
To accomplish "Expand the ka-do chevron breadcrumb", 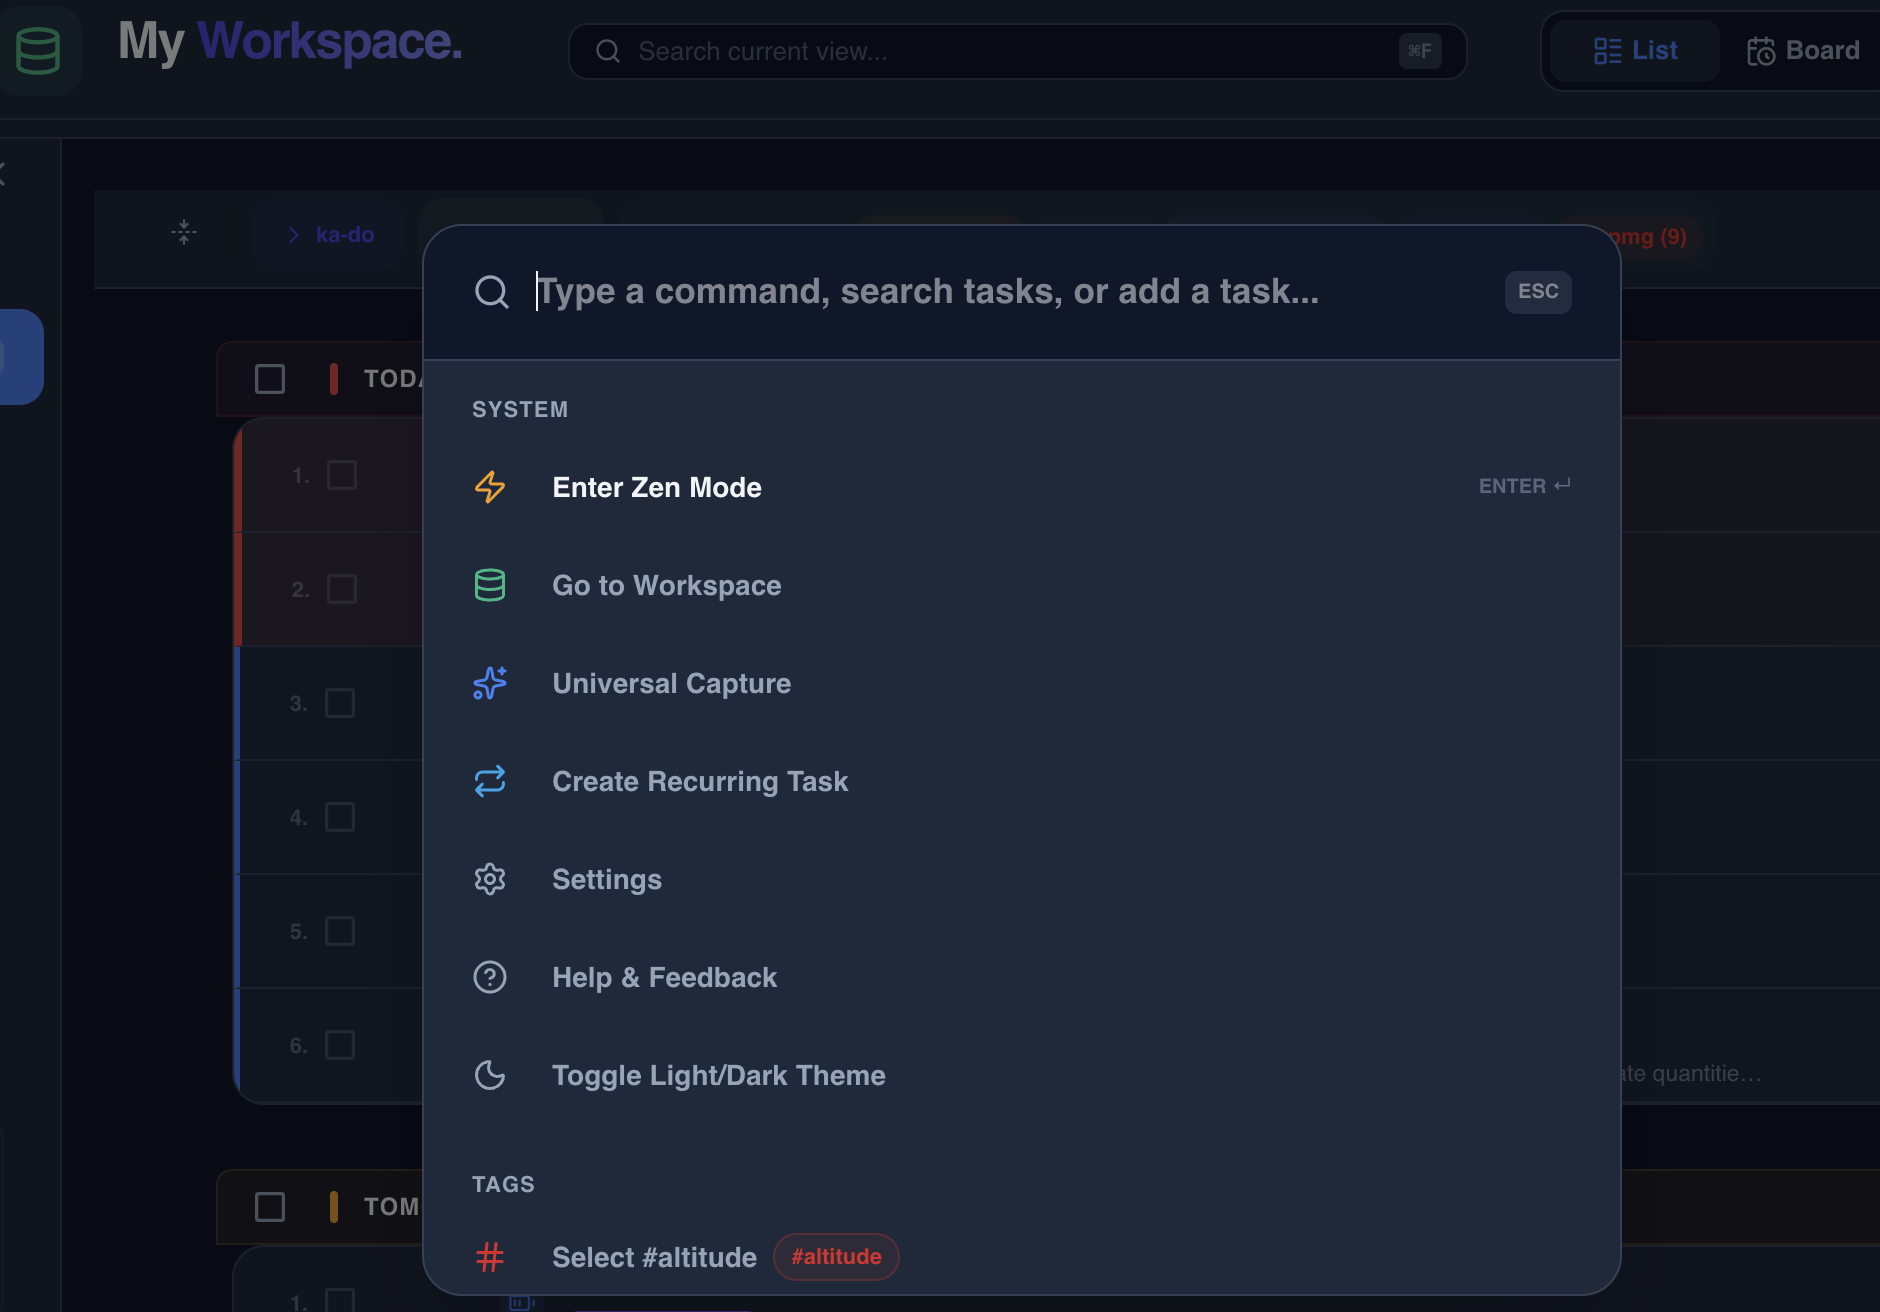I will click(294, 235).
